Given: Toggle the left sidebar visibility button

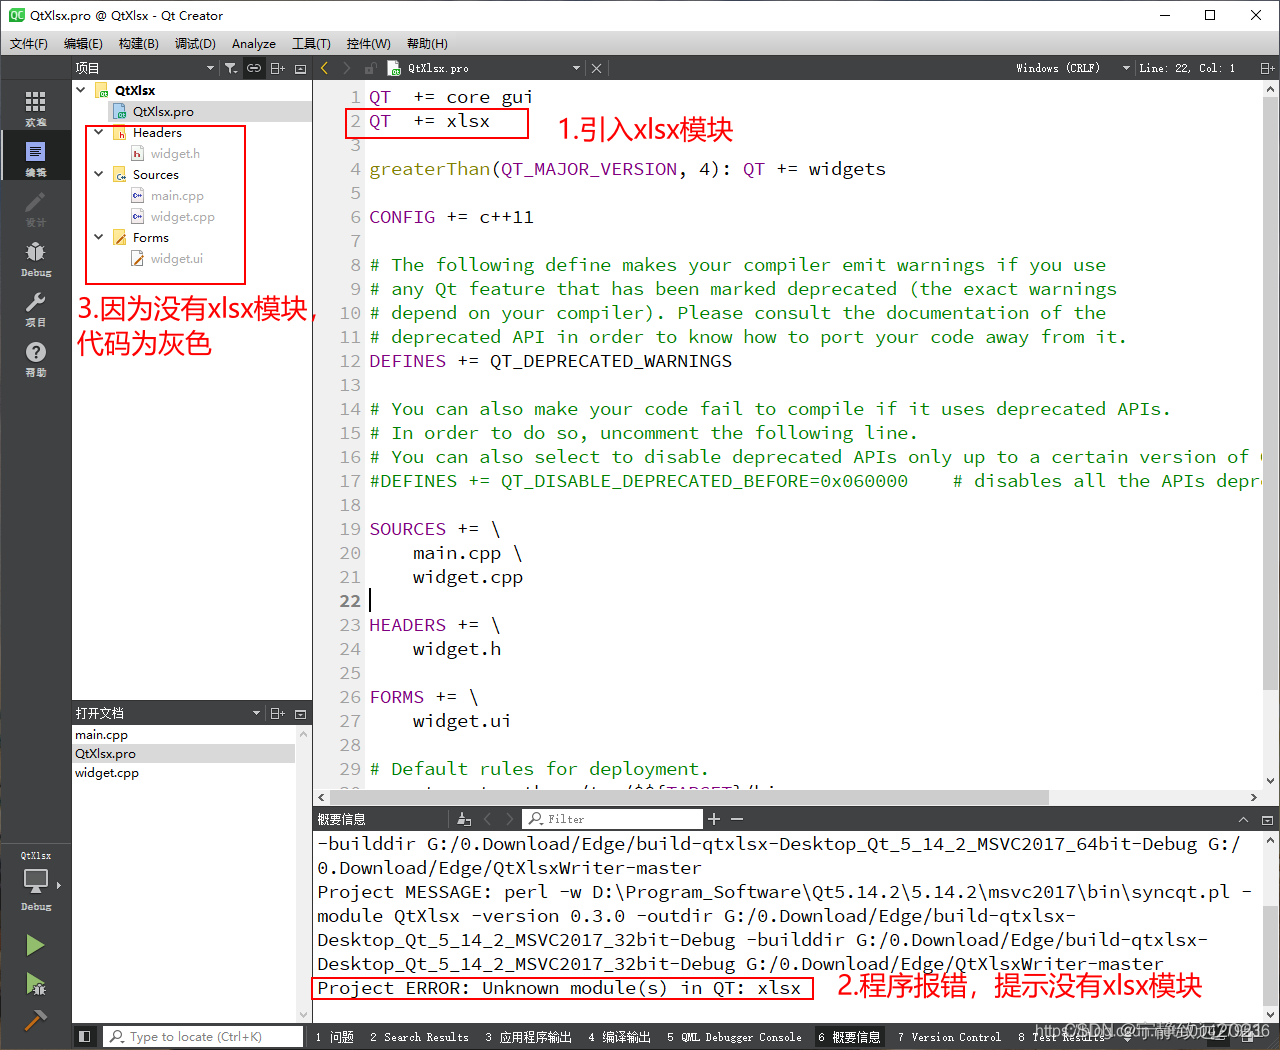Looking at the screenshot, I should [85, 1037].
